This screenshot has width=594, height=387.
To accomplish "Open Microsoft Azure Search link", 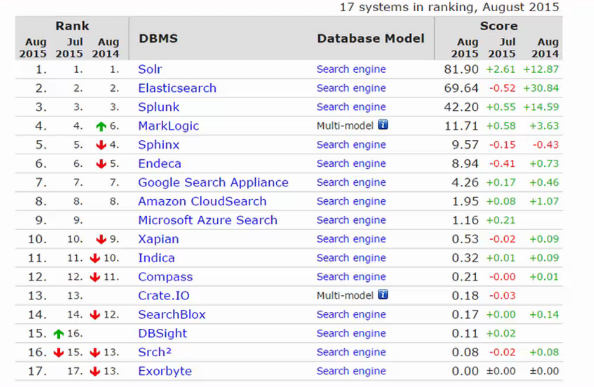I will coord(208,220).
